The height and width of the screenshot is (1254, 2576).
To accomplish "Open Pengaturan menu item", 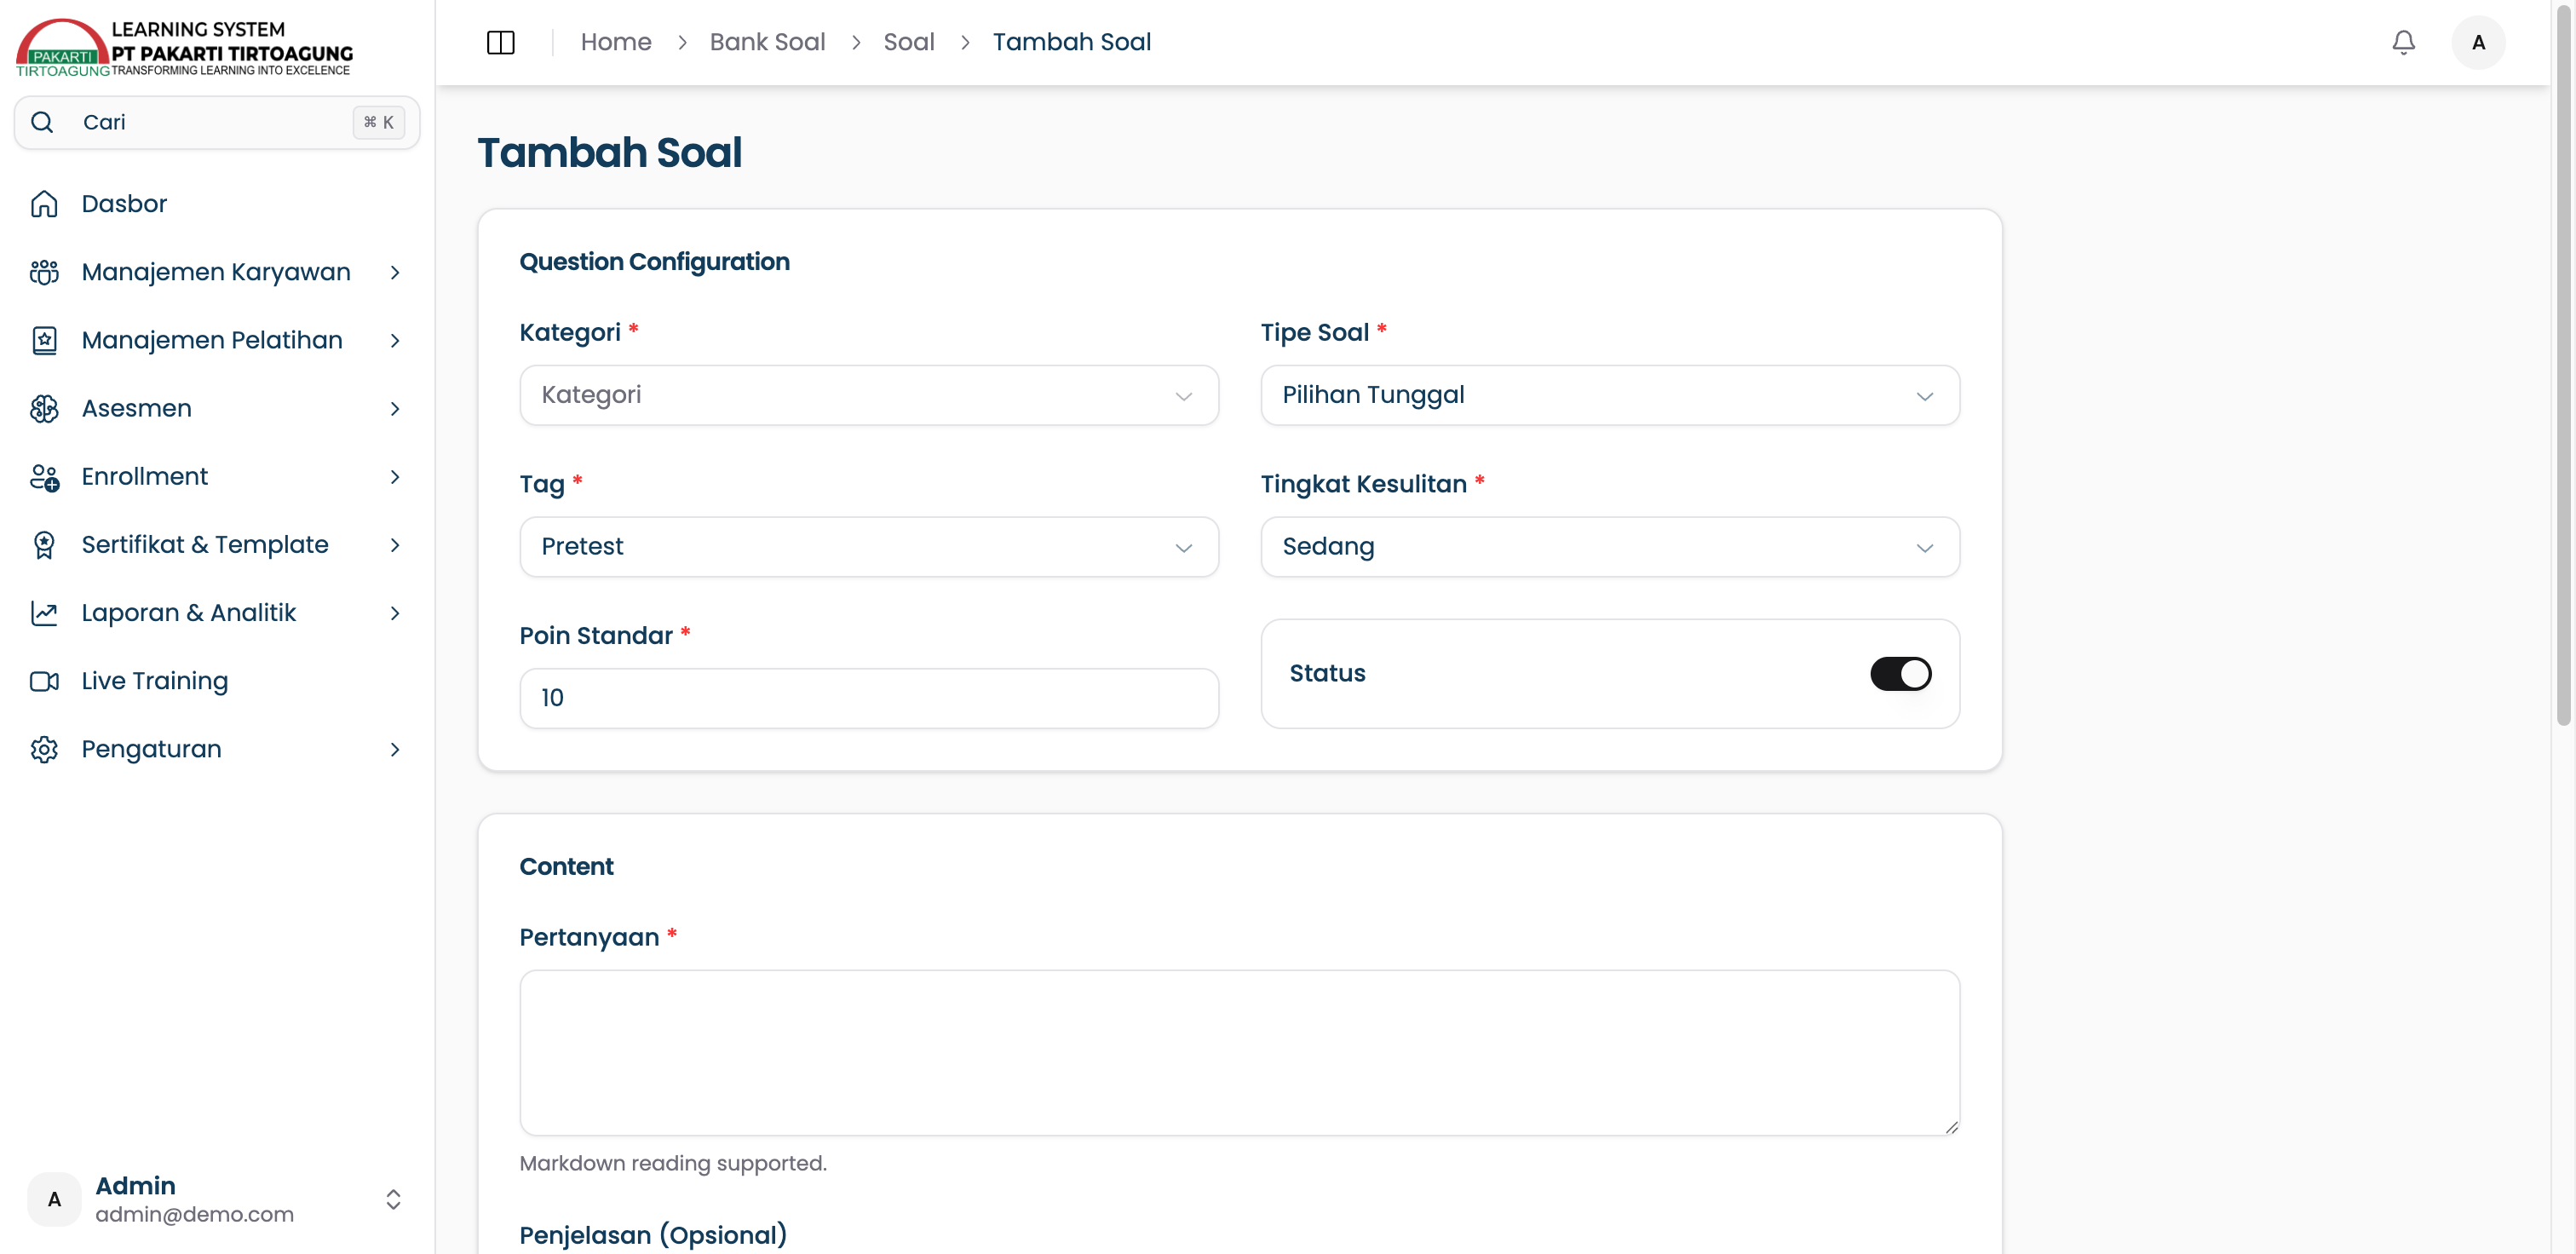I will point(217,749).
